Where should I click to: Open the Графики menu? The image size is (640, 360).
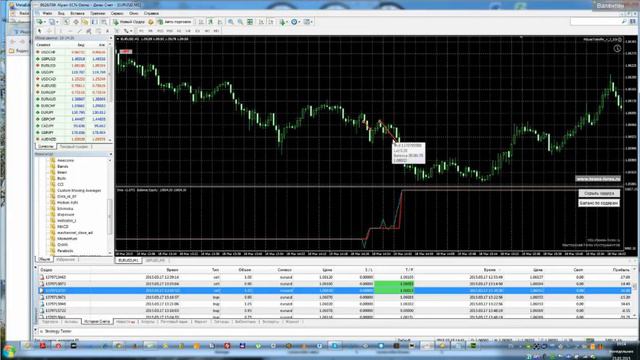(98, 13)
